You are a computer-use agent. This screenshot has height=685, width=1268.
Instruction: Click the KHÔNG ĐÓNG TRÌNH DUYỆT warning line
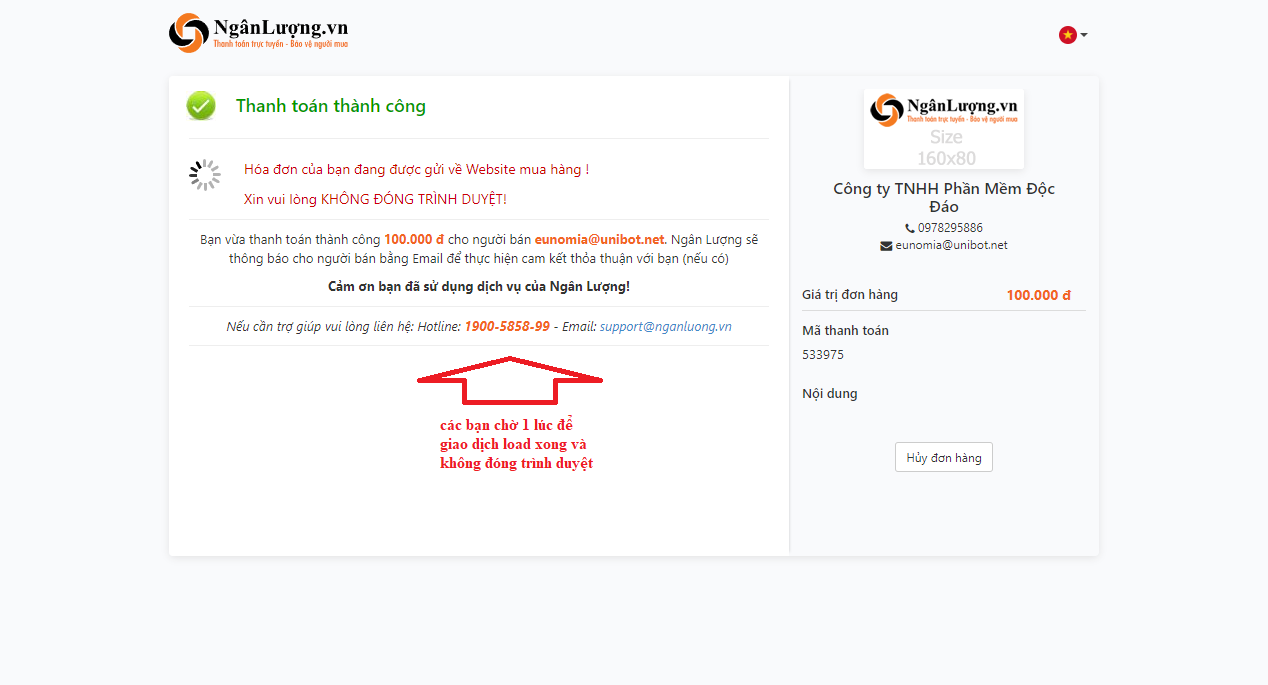(375, 199)
